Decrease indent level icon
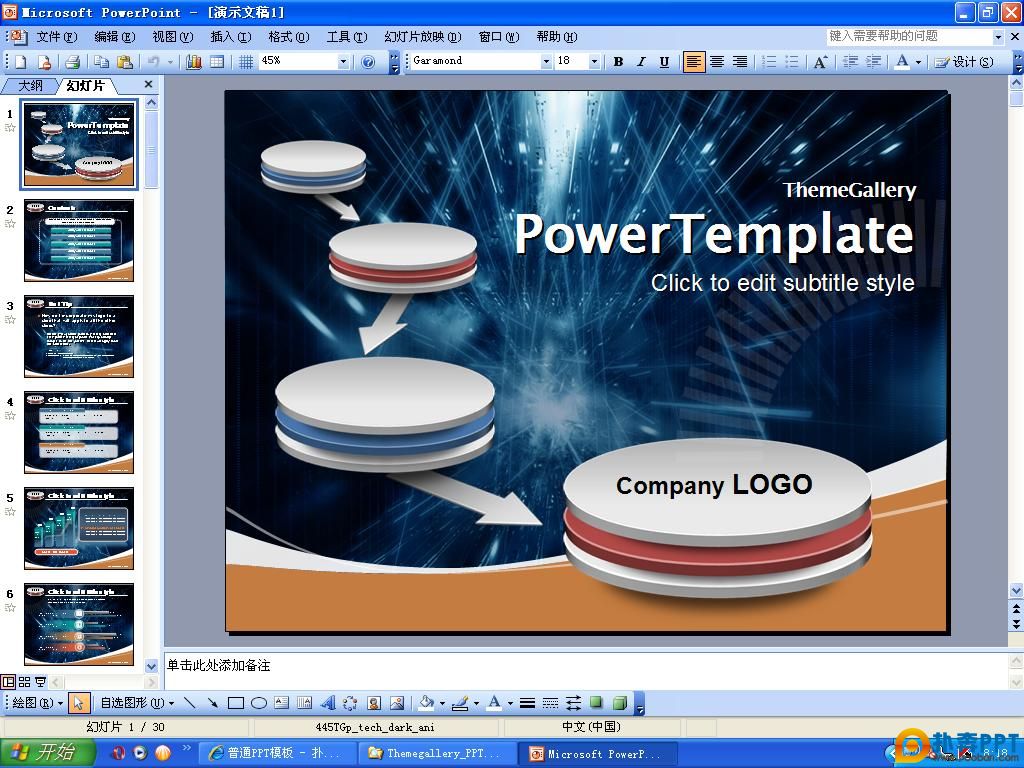 click(850, 61)
